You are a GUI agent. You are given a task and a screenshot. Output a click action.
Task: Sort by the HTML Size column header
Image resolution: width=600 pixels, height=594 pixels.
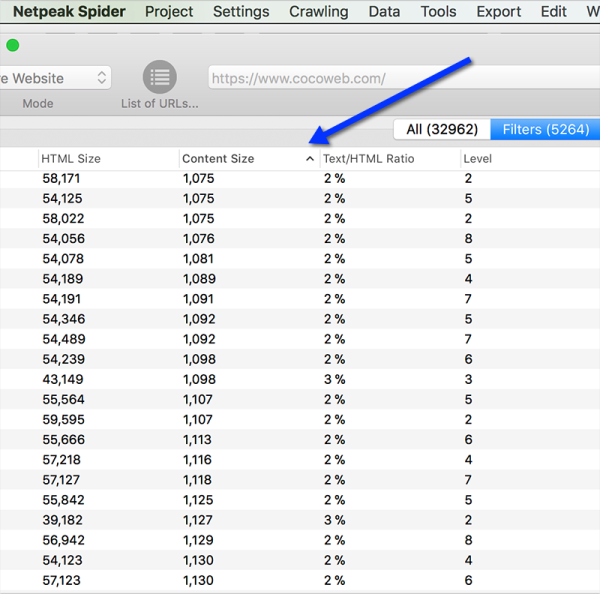pos(71,159)
